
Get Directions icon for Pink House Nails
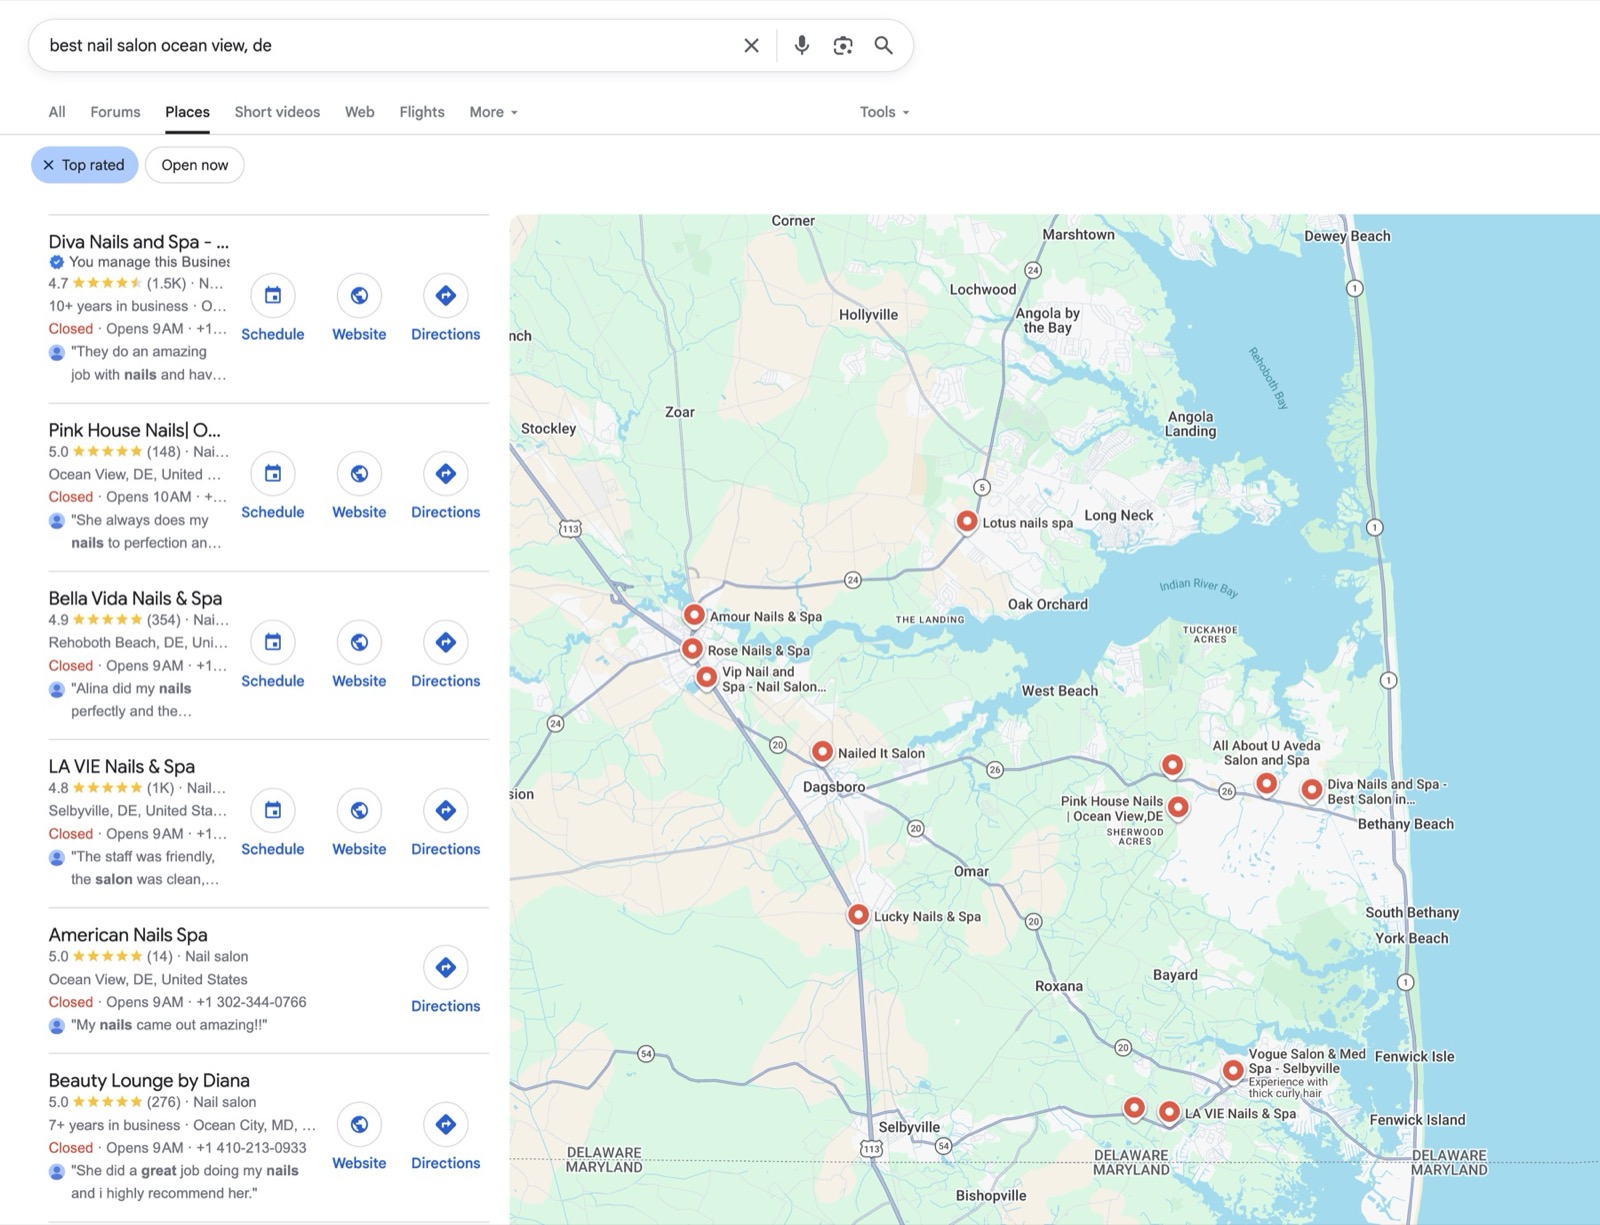pos(446,473)
